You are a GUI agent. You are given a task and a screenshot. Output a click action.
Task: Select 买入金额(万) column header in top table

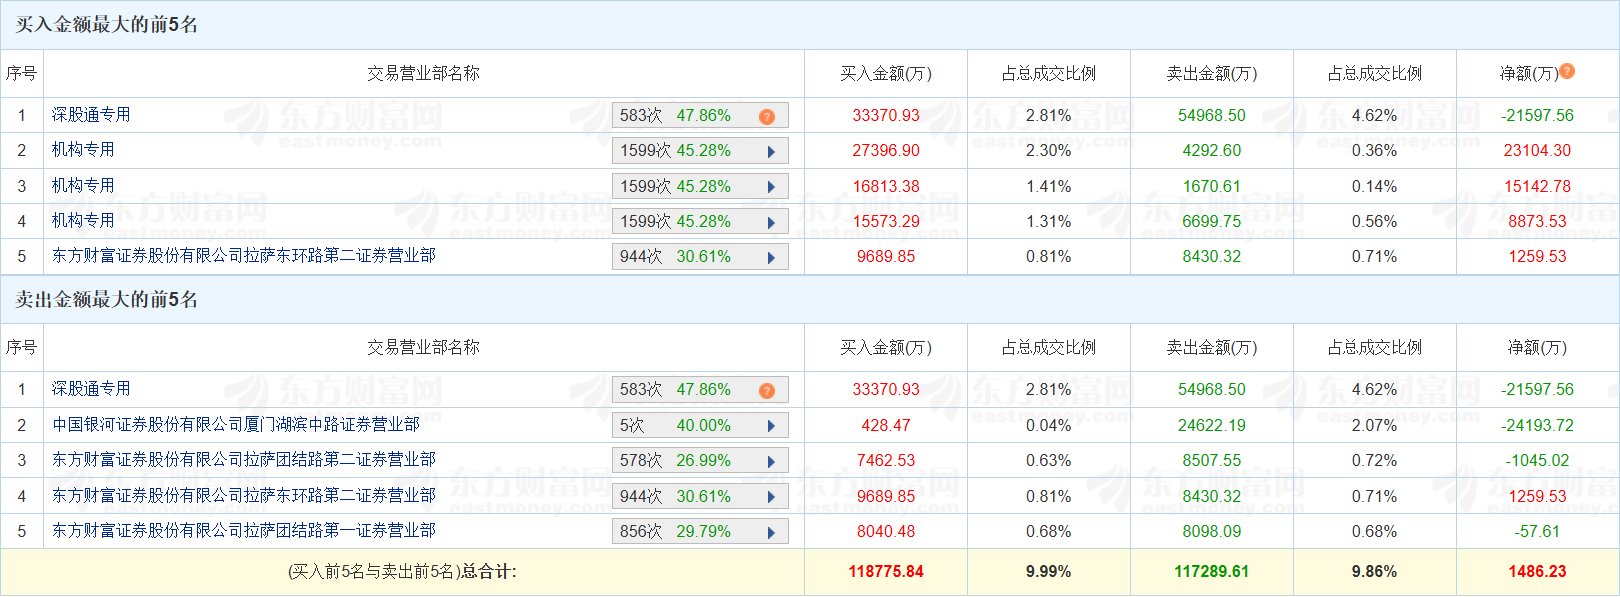click(886, 74)
